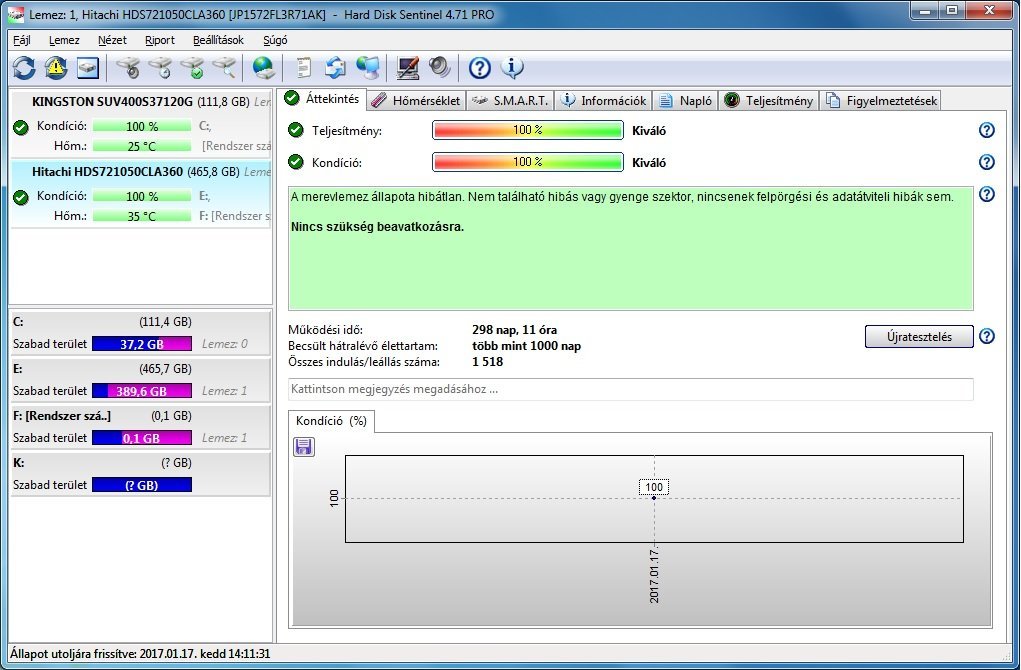The width and height of the screenshot is (1021, 670).
Task: Click the Teljesítmény 100 % gradient bar
Action: [527, 130]
